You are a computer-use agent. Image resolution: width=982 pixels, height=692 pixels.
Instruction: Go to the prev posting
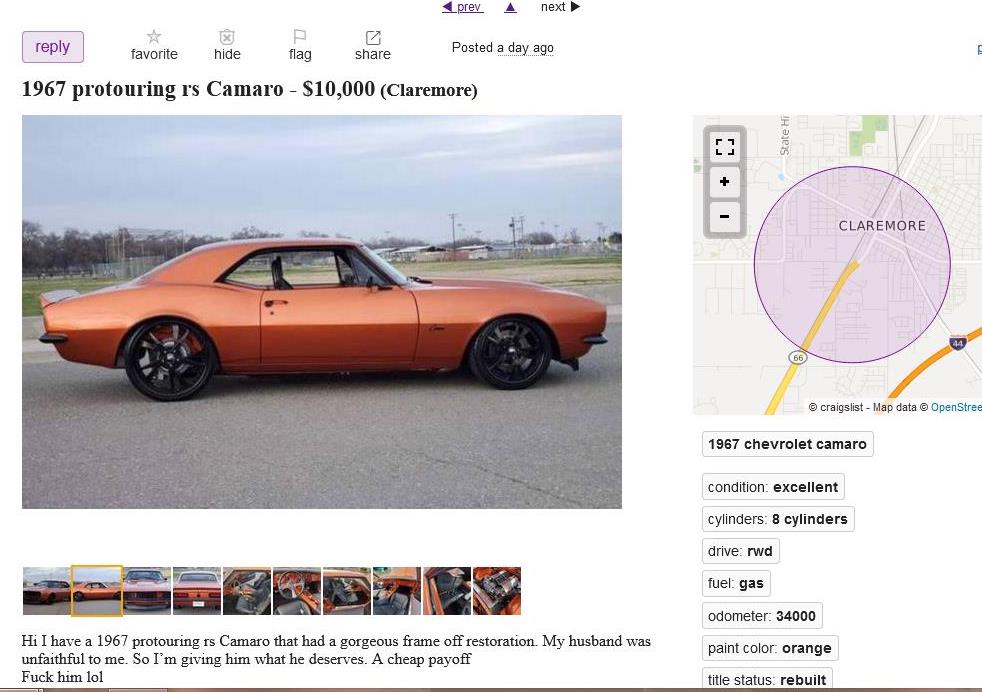coord(462,7)
